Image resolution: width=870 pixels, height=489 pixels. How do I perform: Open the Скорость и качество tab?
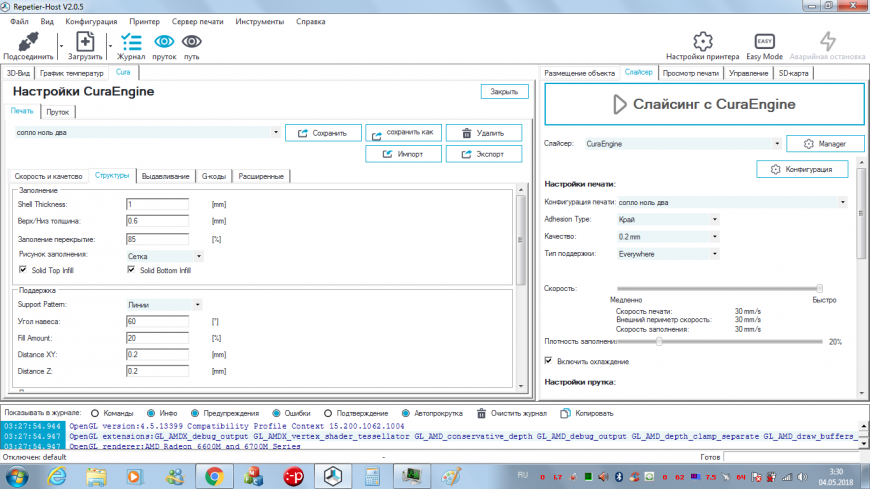point(48,177)
